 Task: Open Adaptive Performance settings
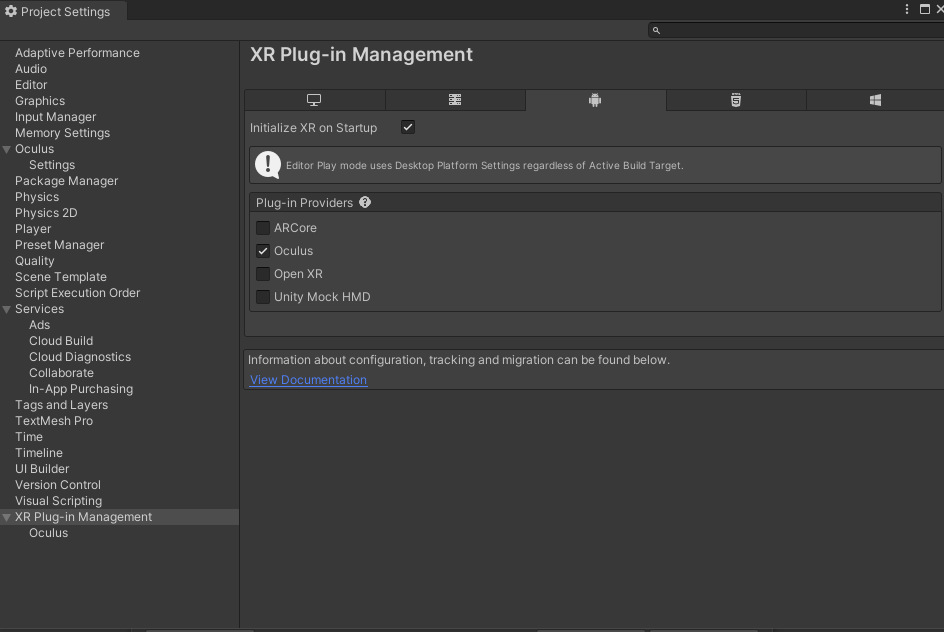[x=77, y=53]
